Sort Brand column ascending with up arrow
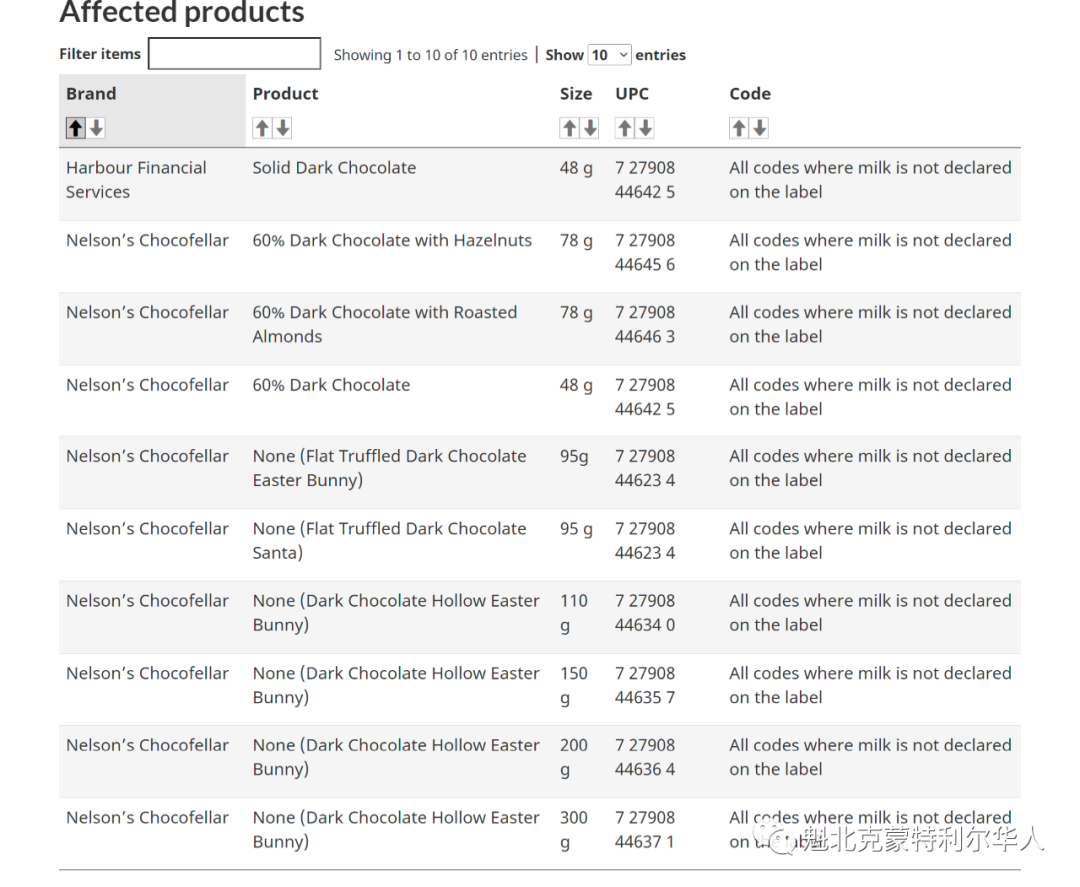Screen dimensions: 1080x887 click(76, 128)
